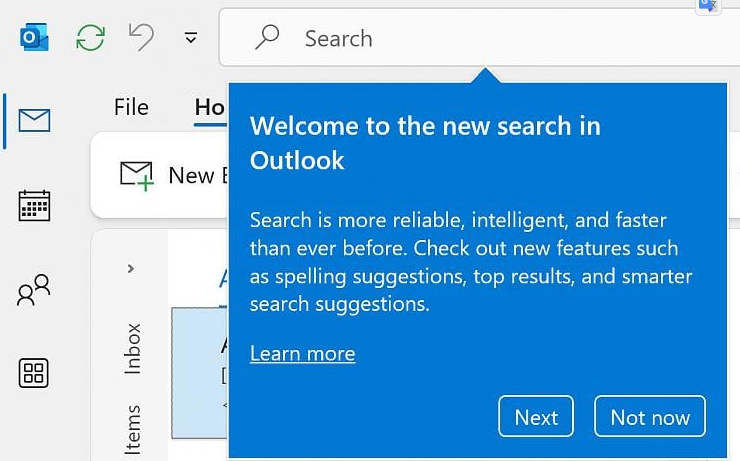Image resolution: width=740 pixels, height=461 pixels.
Task: Click the Undo arrow icon
Action: pos(142,38)
